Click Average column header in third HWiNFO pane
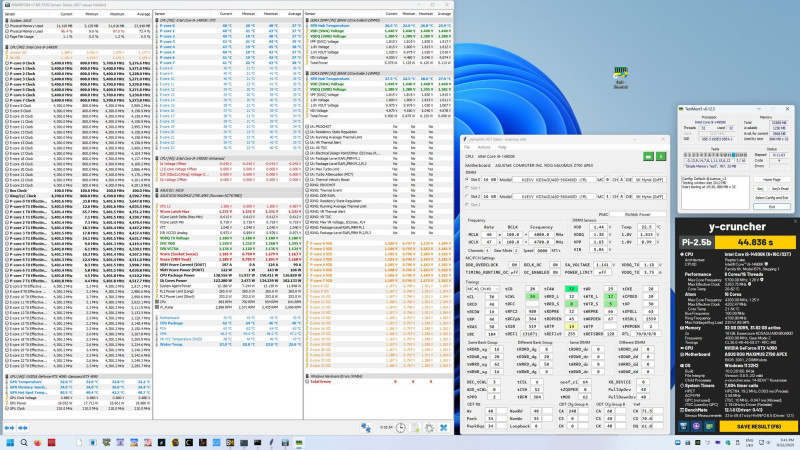This screenshot has width=800, height=450. tap(444, 14)
